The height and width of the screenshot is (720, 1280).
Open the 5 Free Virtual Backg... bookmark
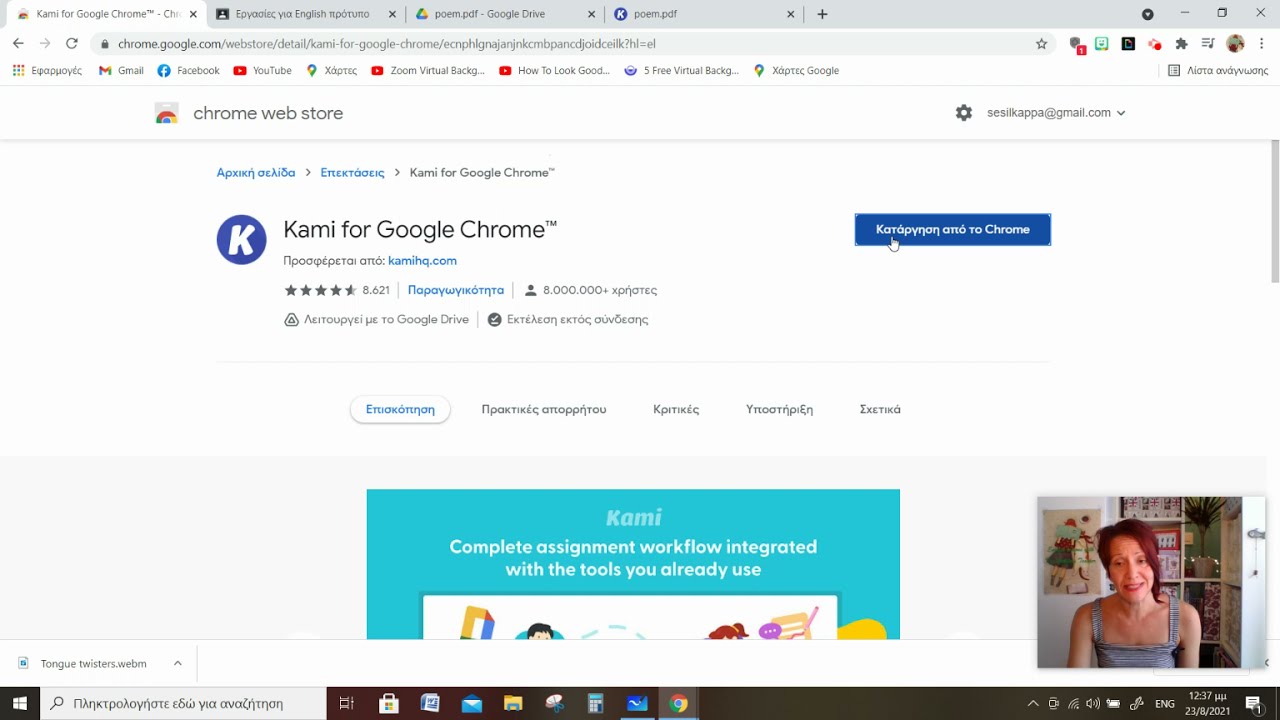click(681, 71)
